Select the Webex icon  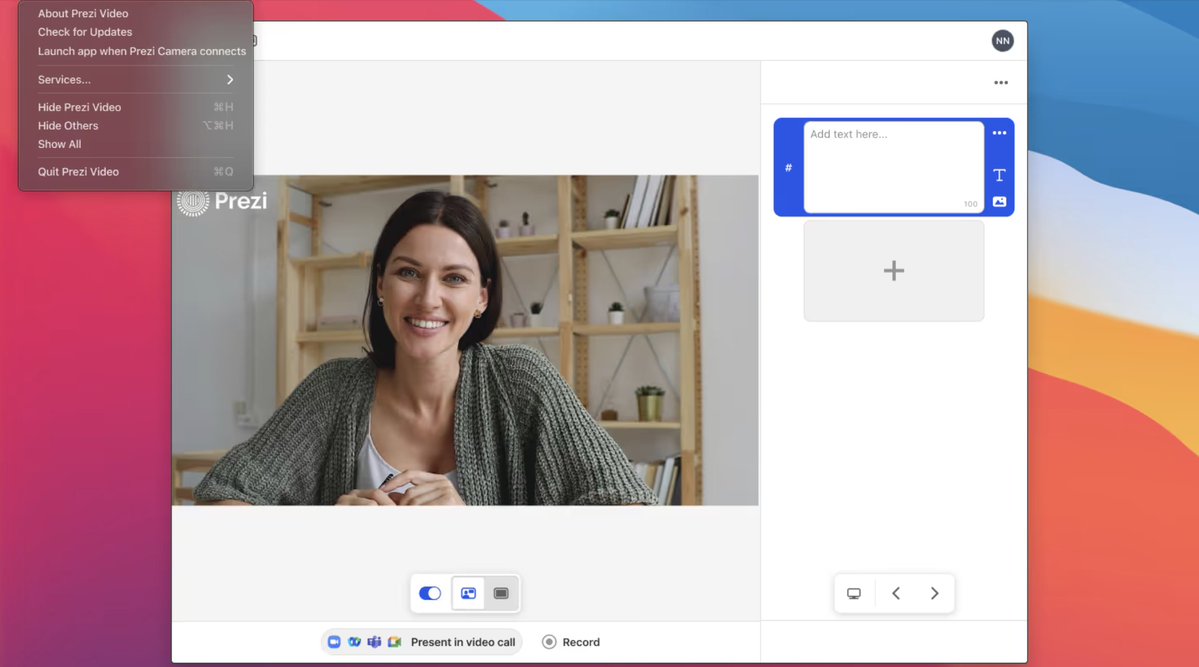click(355, 641)
